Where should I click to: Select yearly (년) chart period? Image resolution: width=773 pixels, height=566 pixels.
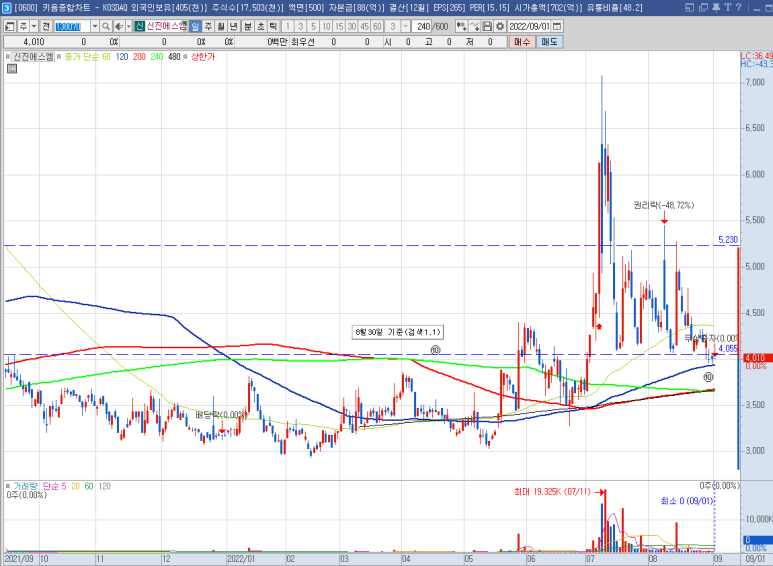[x=234, y=27]
